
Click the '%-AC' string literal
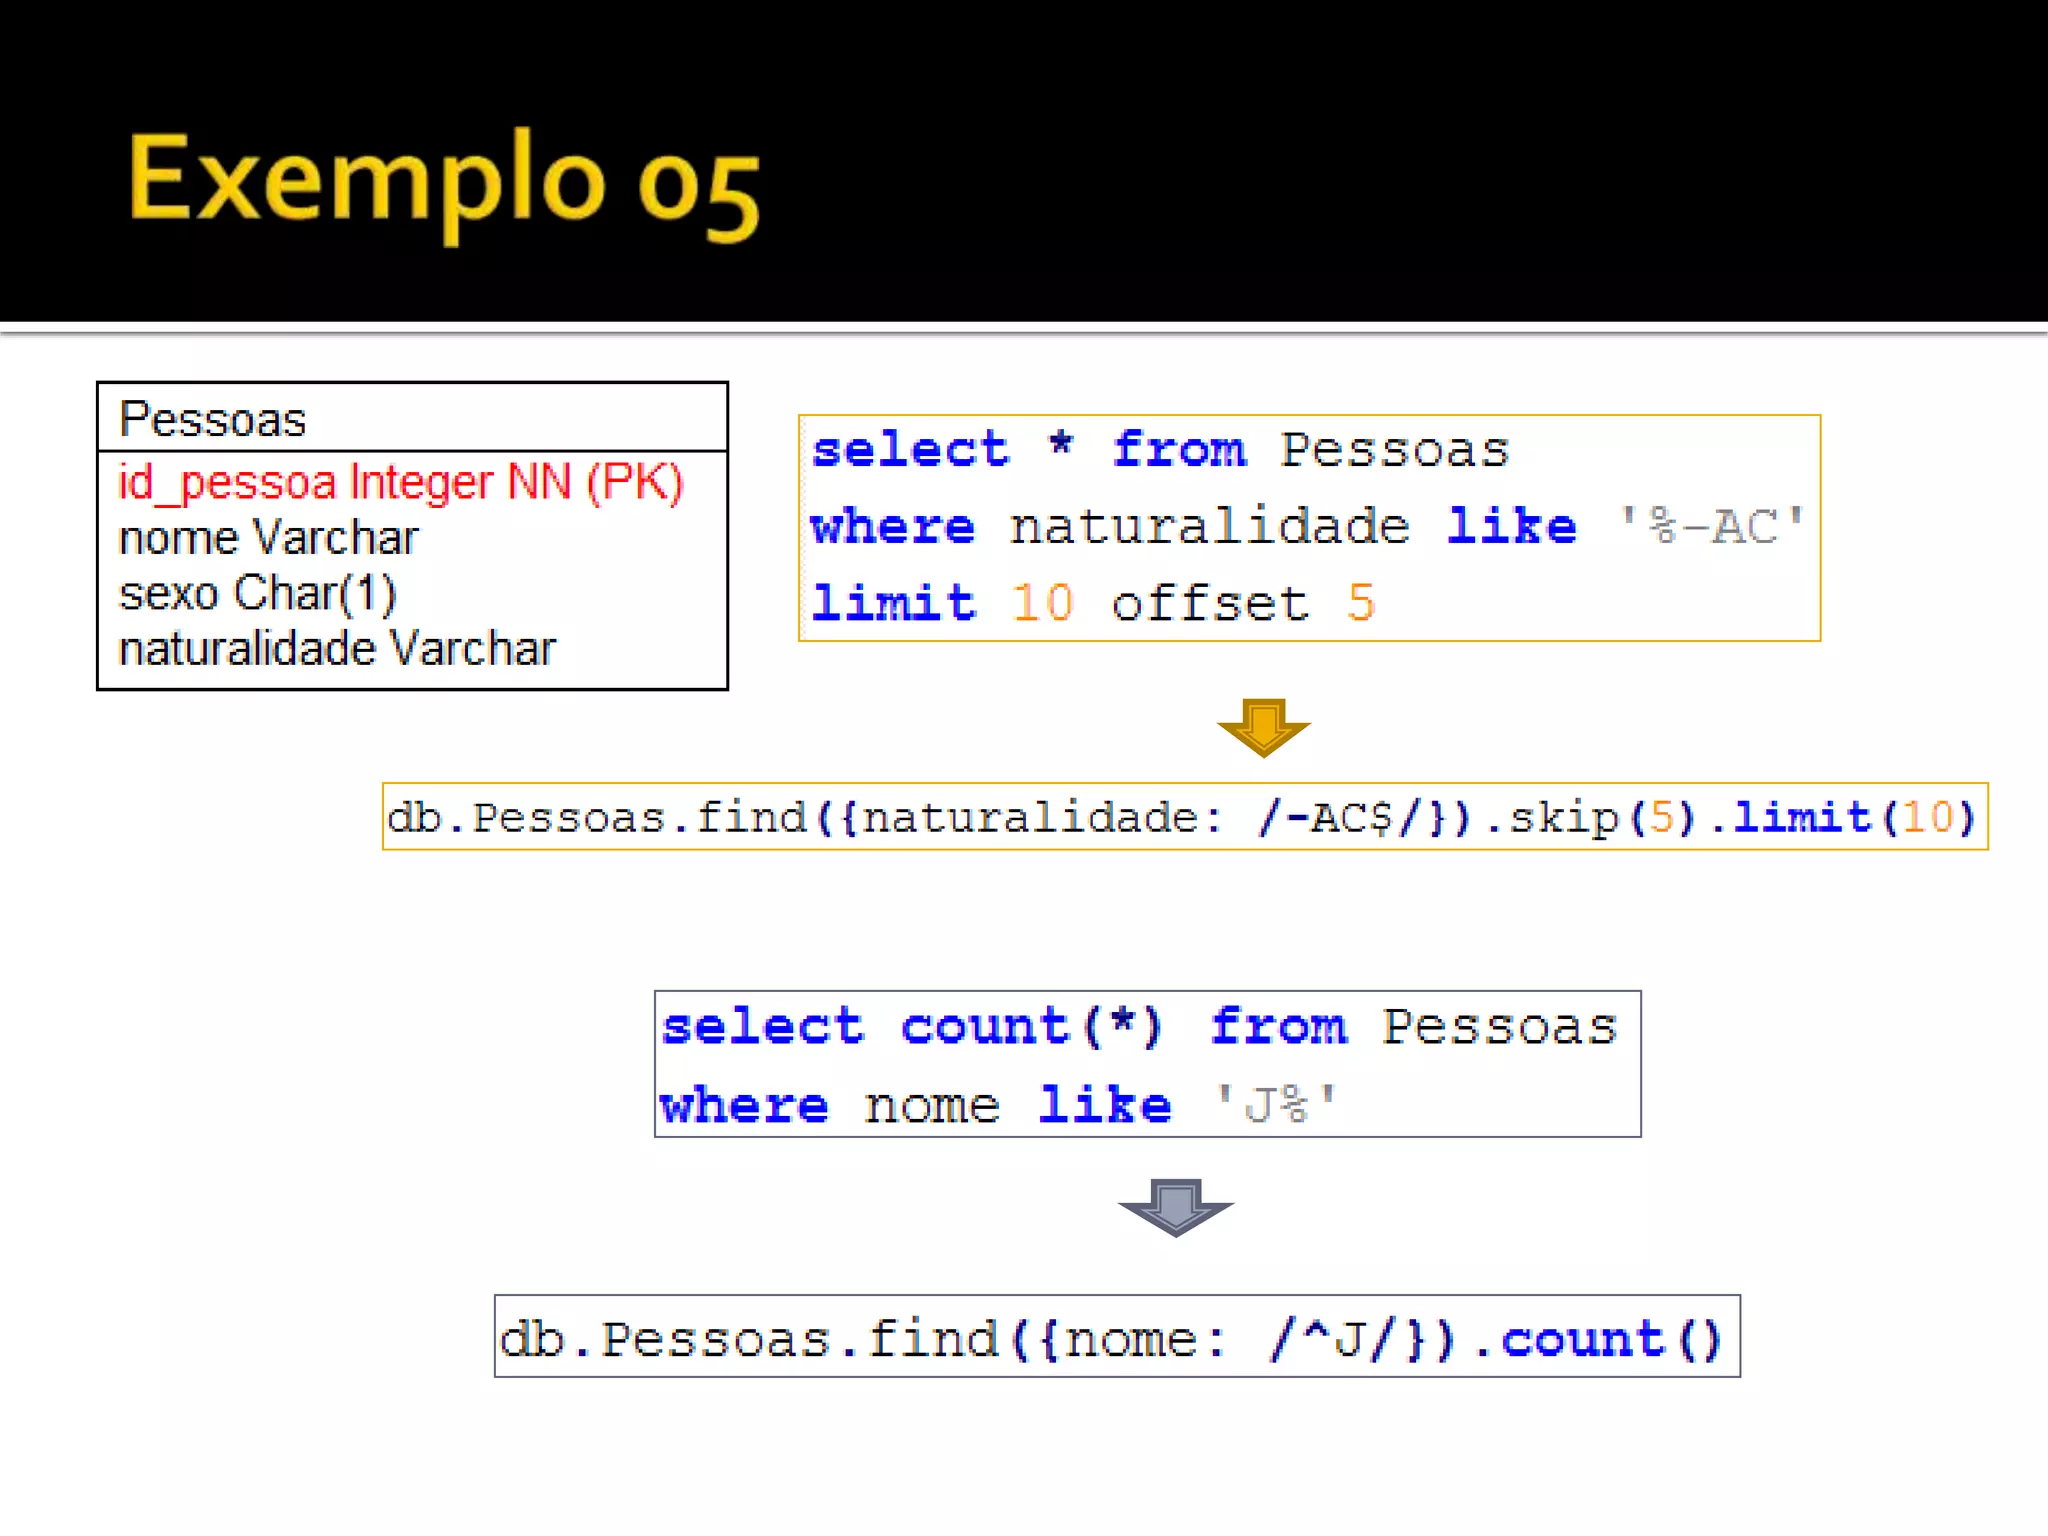click(1712, 526)
